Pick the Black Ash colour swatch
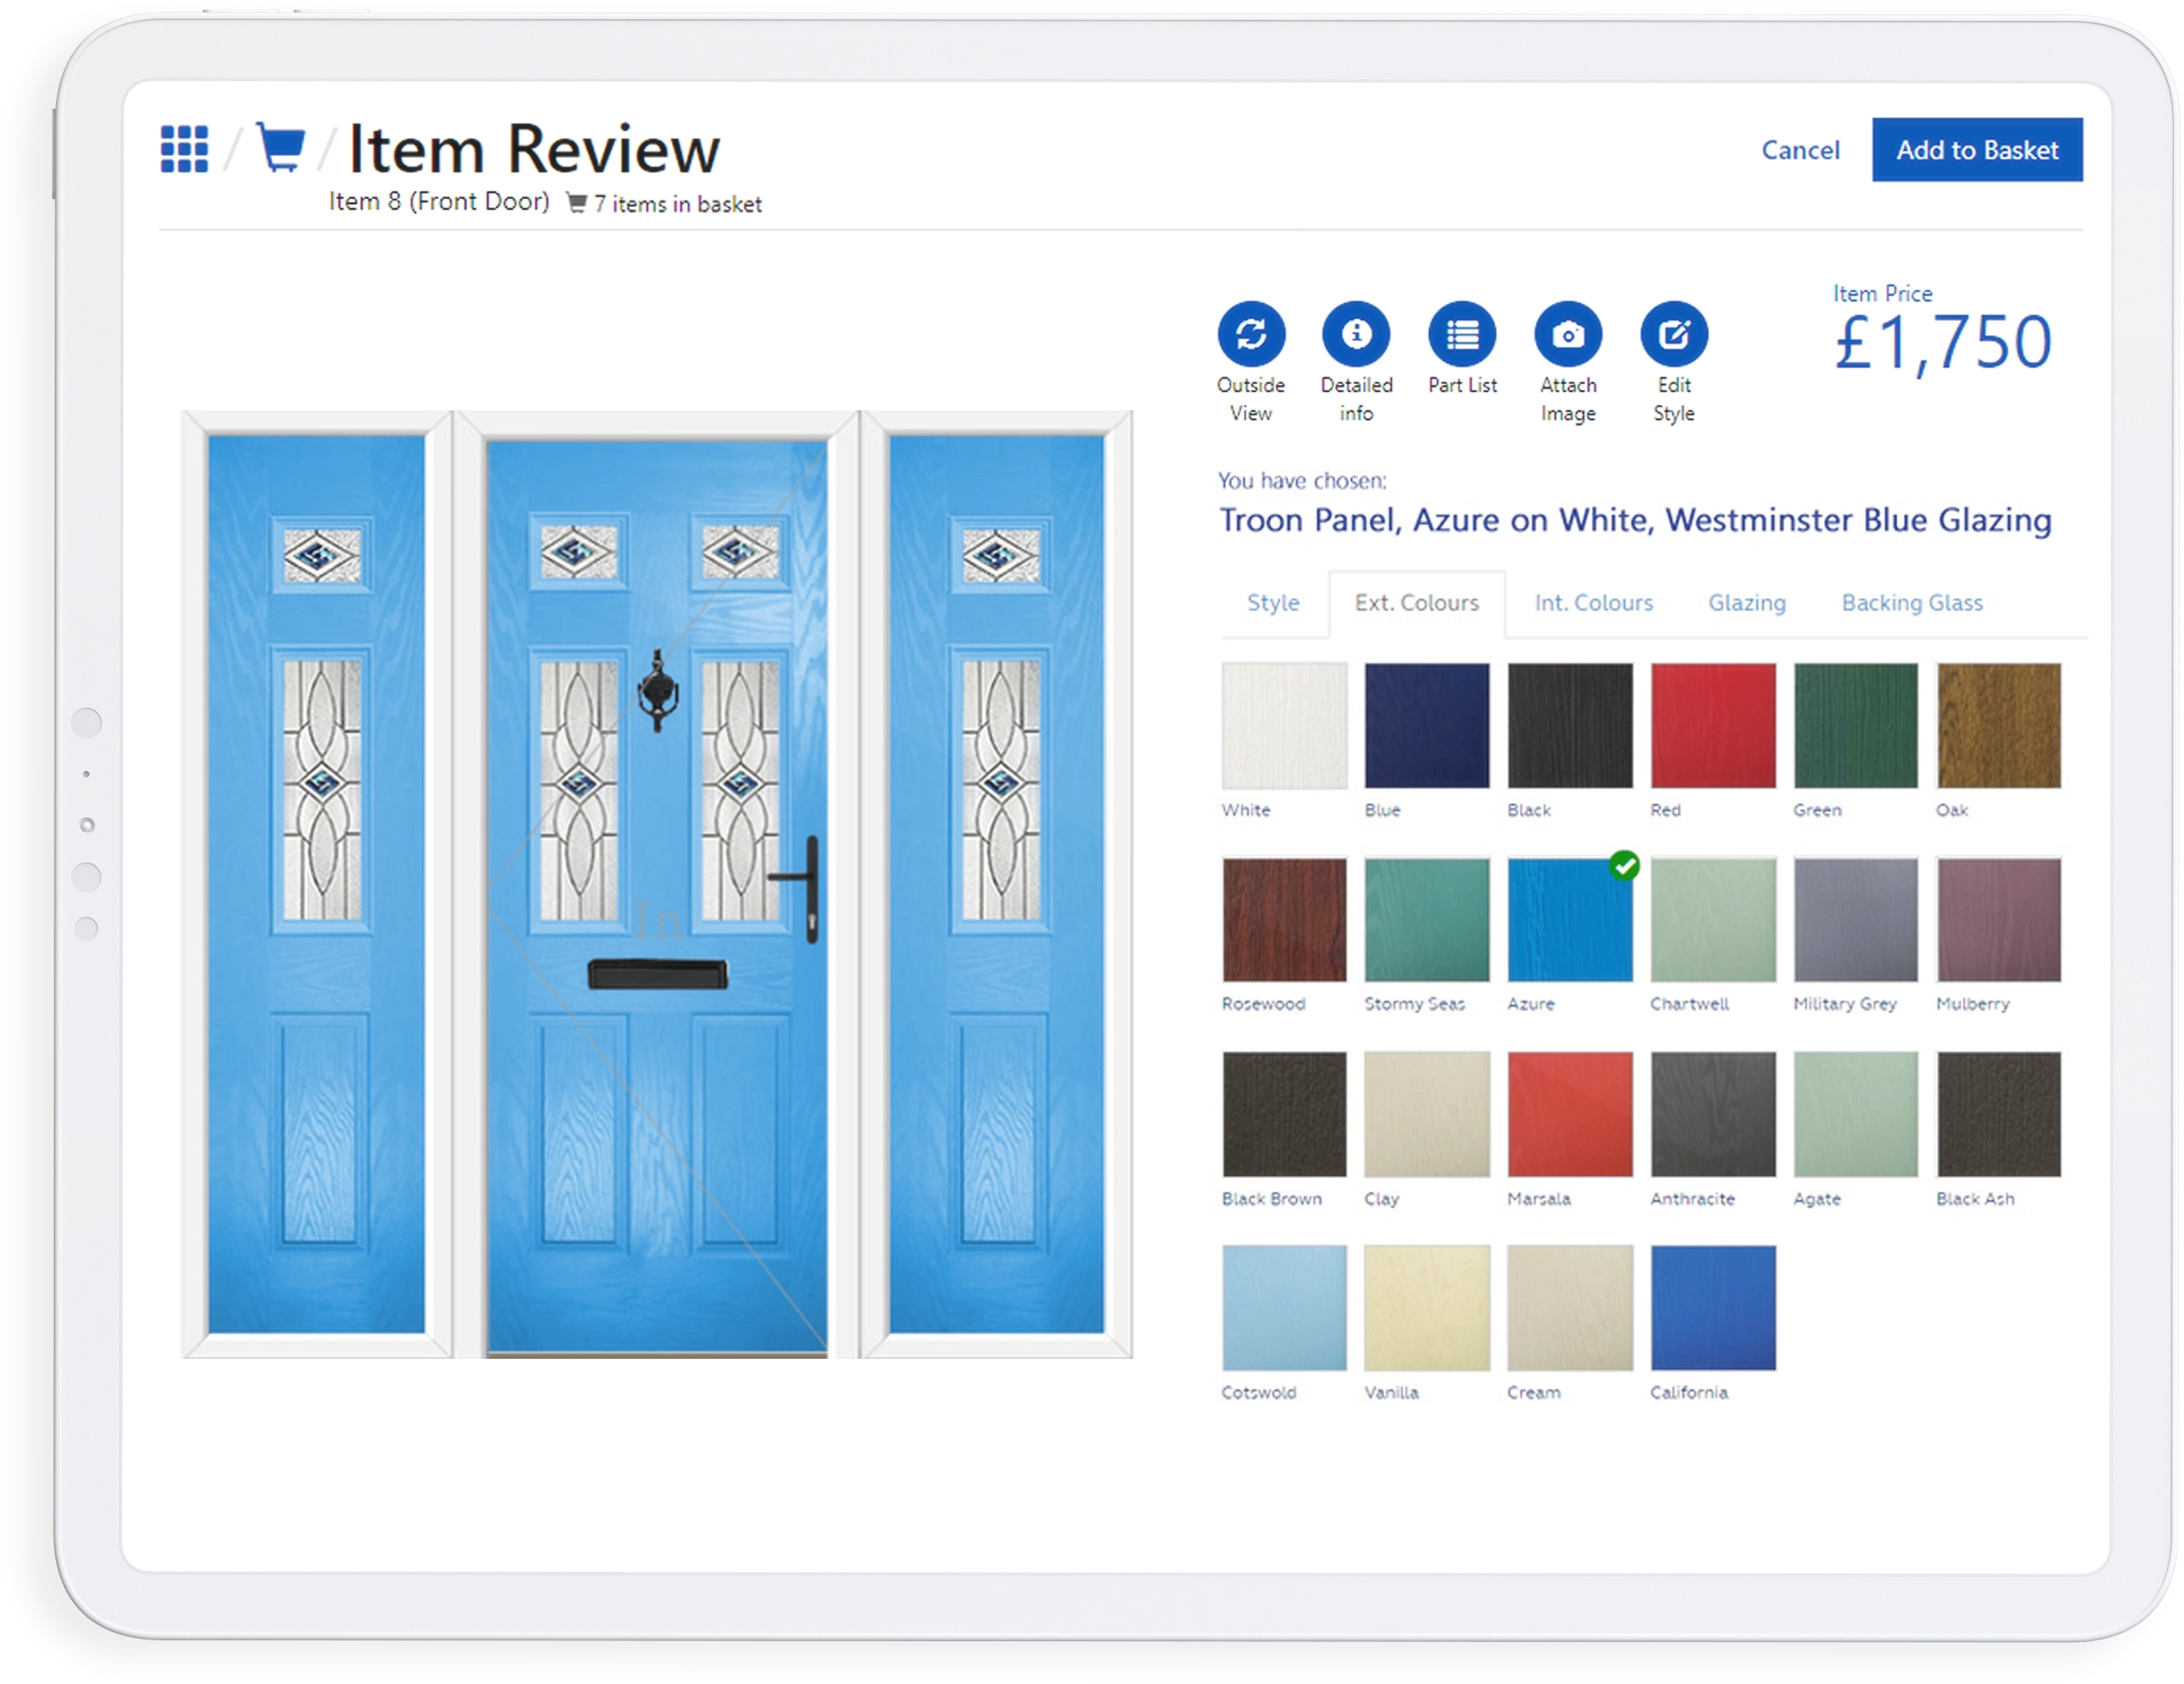This screenshot has width=2184, height=1684. (x=1999, y=1114)
